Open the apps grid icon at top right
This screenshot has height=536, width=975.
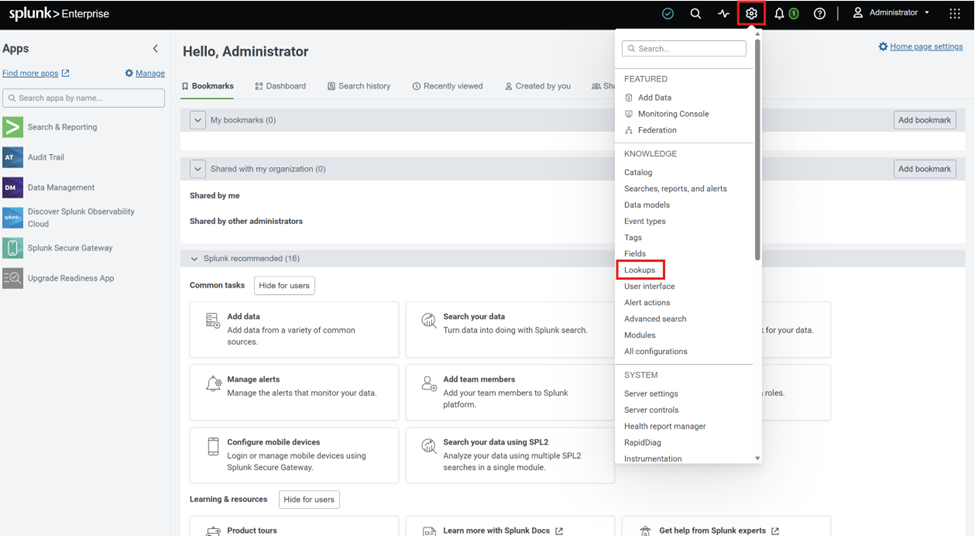point(954,13)
